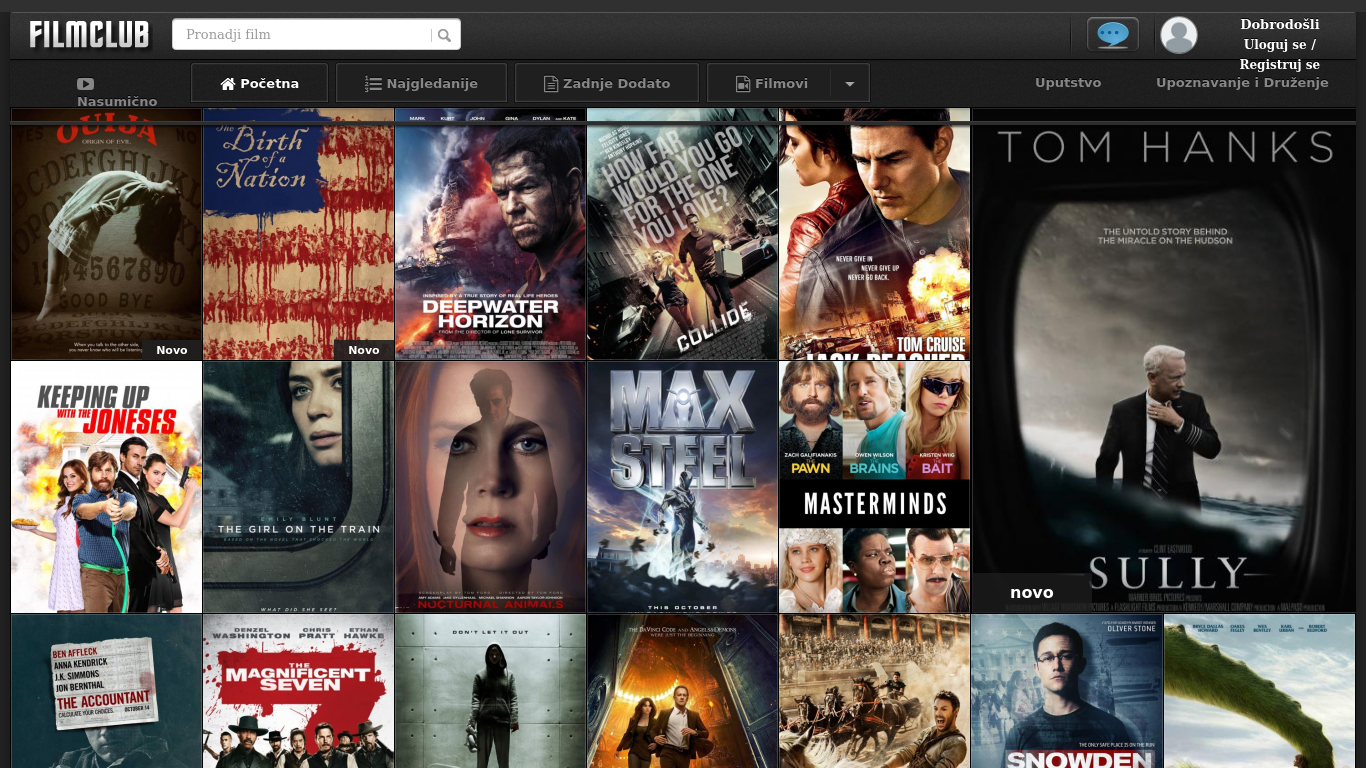Open the Ouija movie poster
The image size is (1366, 768).
coord(106,234)
